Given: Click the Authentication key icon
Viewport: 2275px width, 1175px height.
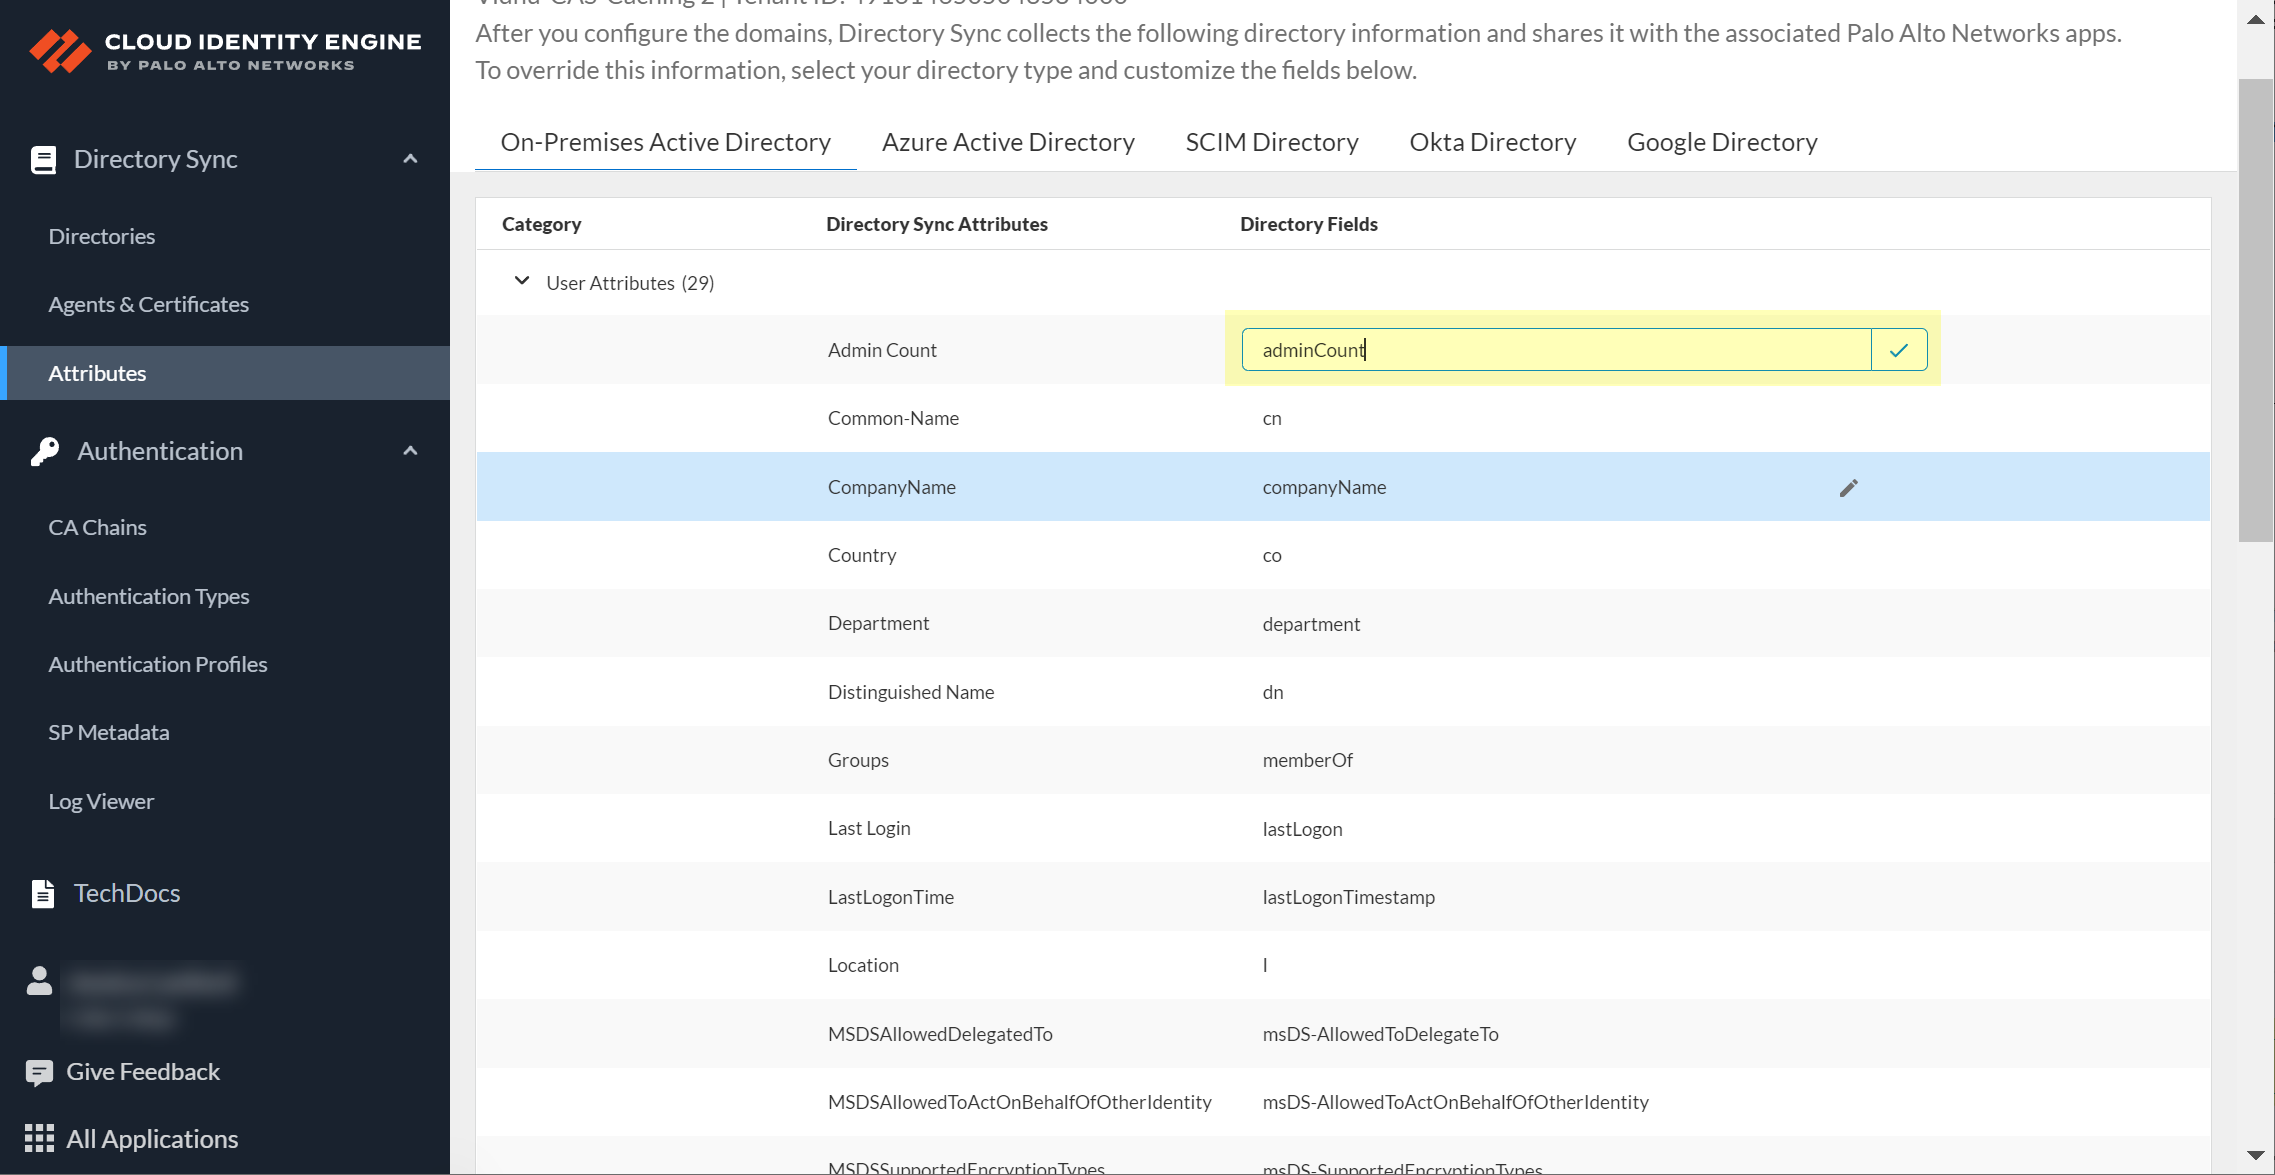Looking at the screenshot, I should [44, 451].
